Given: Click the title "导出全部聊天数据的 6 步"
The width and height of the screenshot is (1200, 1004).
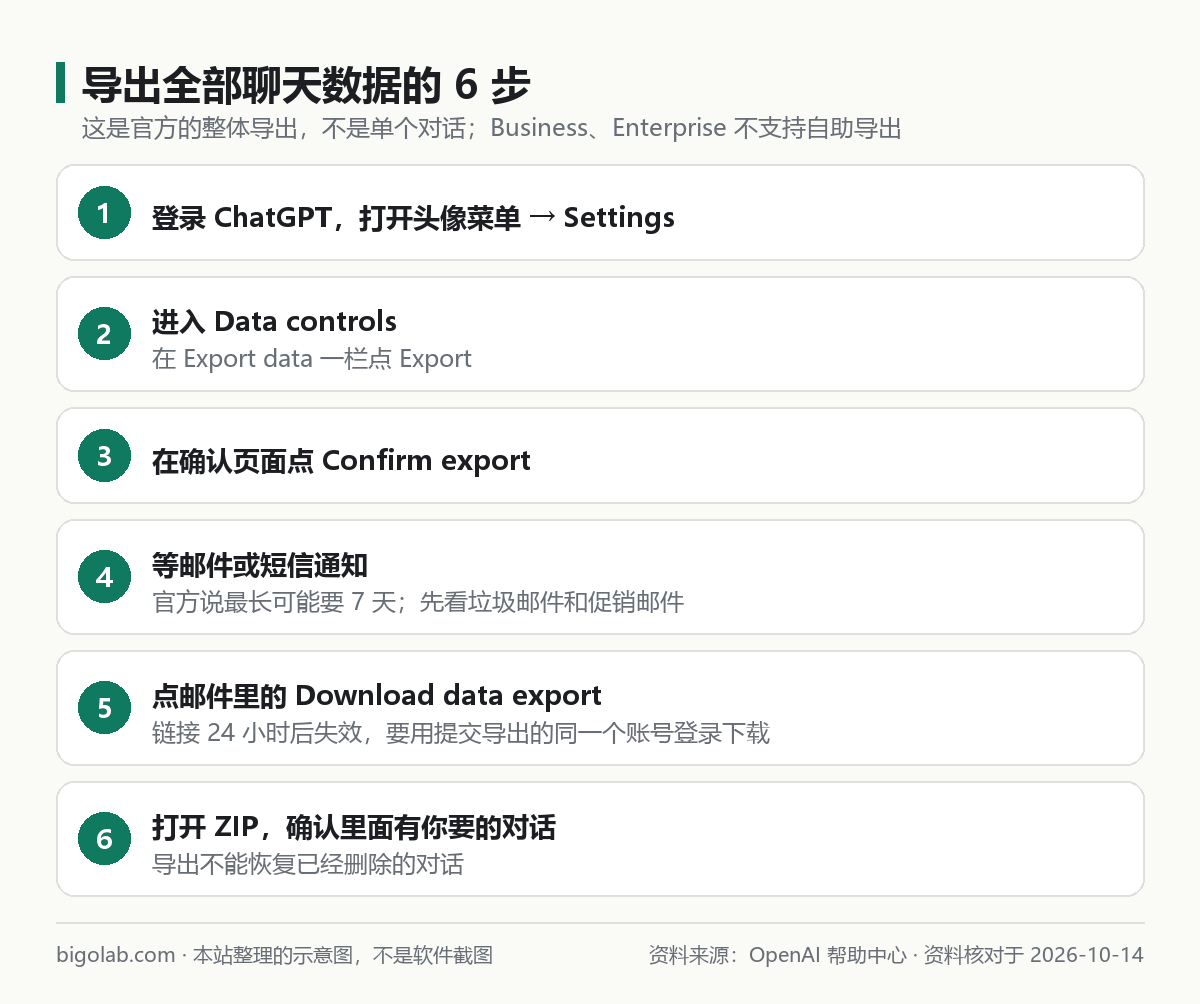Looking at the screenshot, I should (305, 85).
